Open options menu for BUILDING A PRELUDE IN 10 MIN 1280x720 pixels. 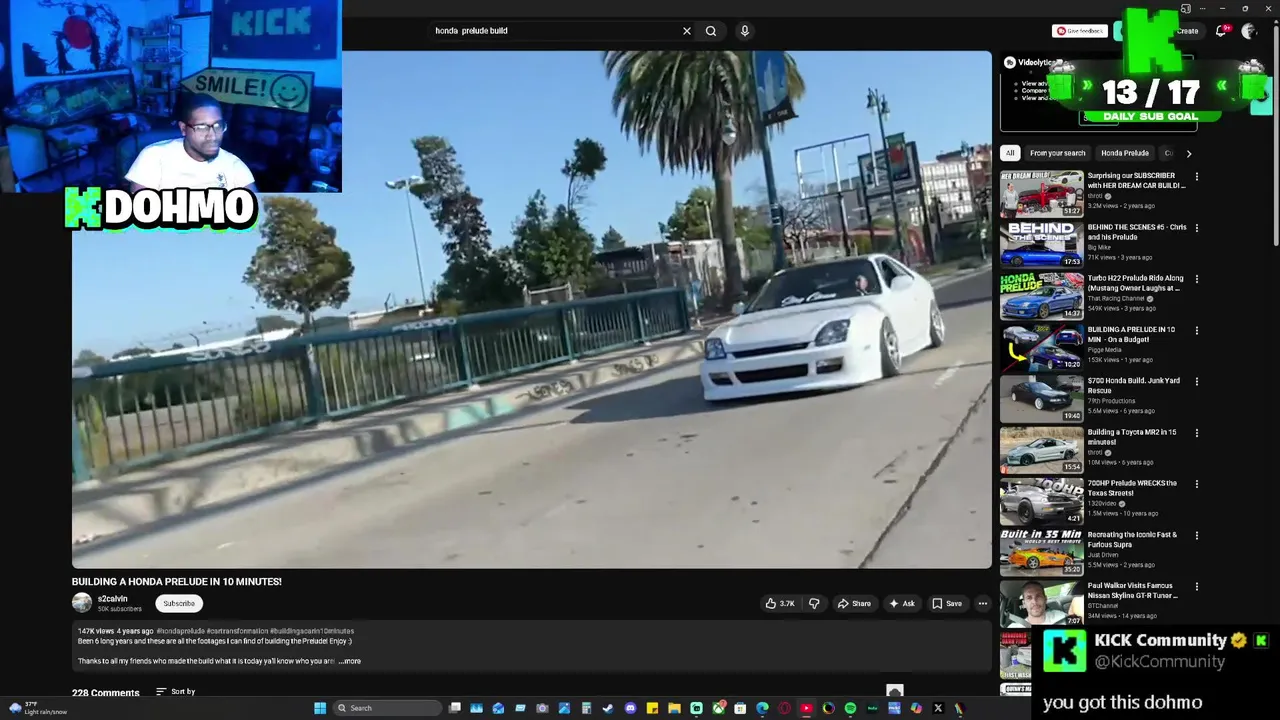[x=1197, y=330]
